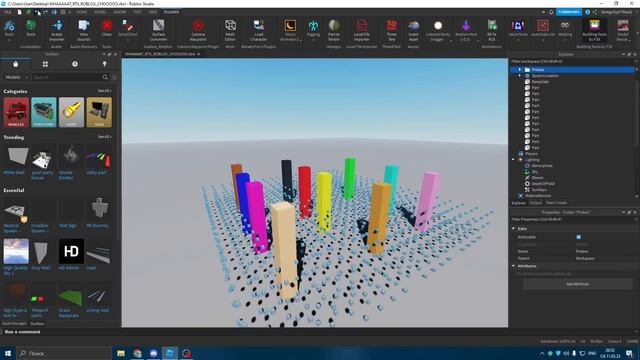Image resolution: width=640 pixels, height=360 pixels.
Task: Open the Mesh Editor plugin
Action: click(x=230, y=30)
